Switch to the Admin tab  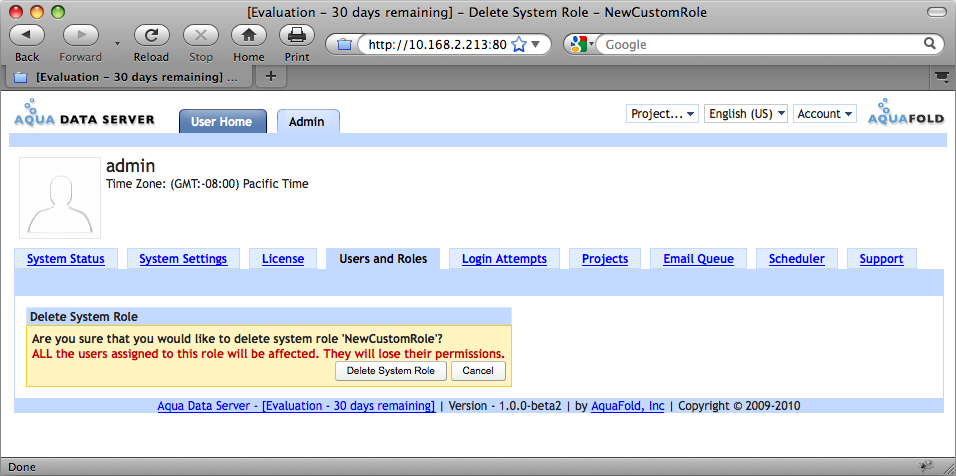pos(308,121)
